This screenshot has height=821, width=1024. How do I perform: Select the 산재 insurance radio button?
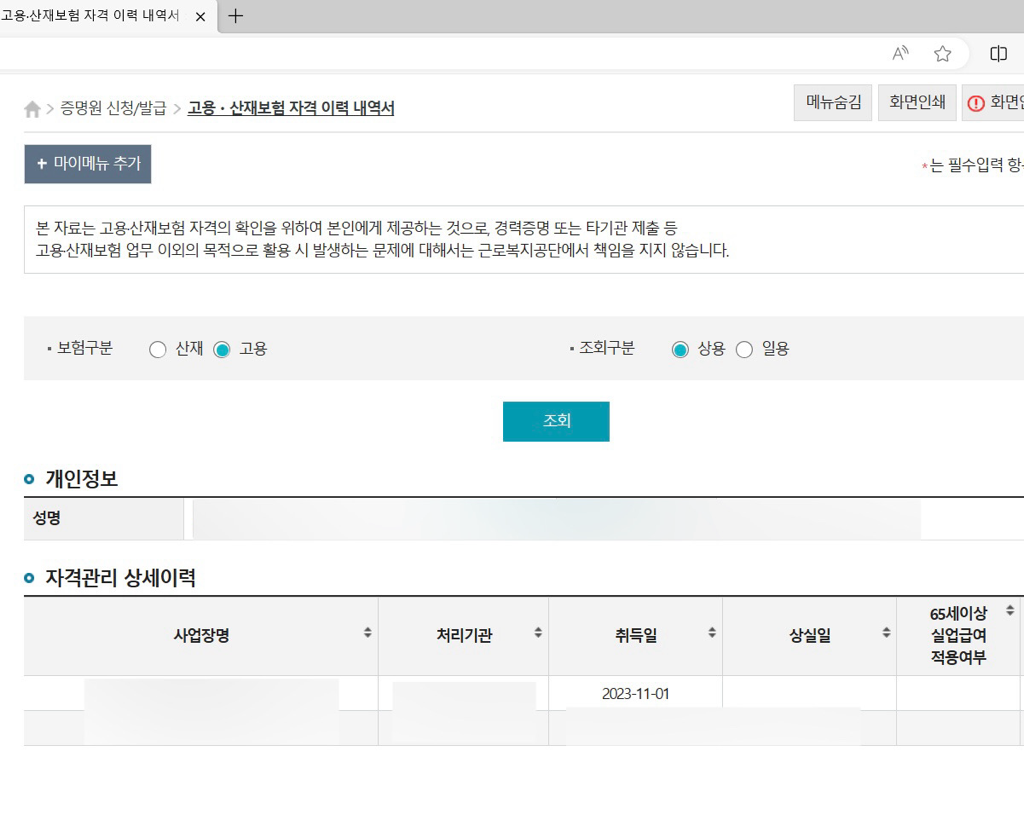157,350
